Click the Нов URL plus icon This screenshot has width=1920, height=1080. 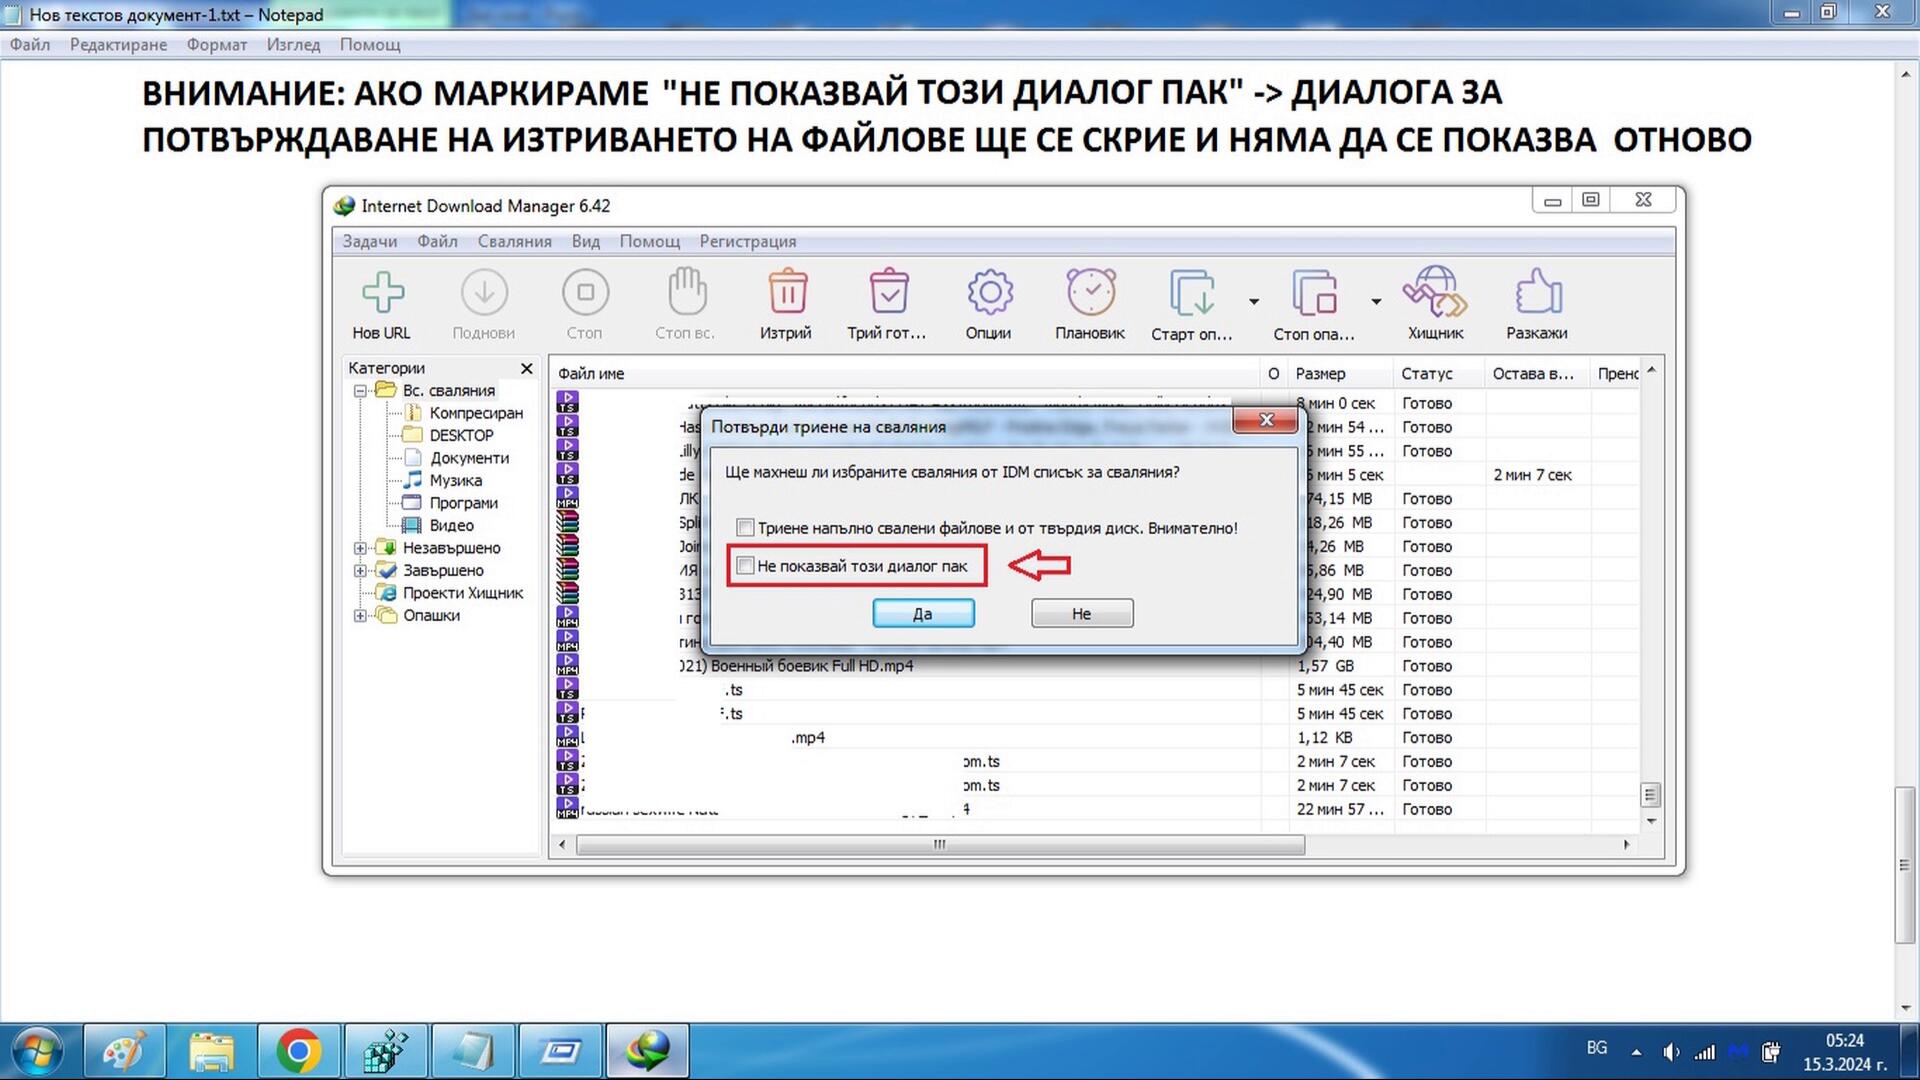pos(382,294)
